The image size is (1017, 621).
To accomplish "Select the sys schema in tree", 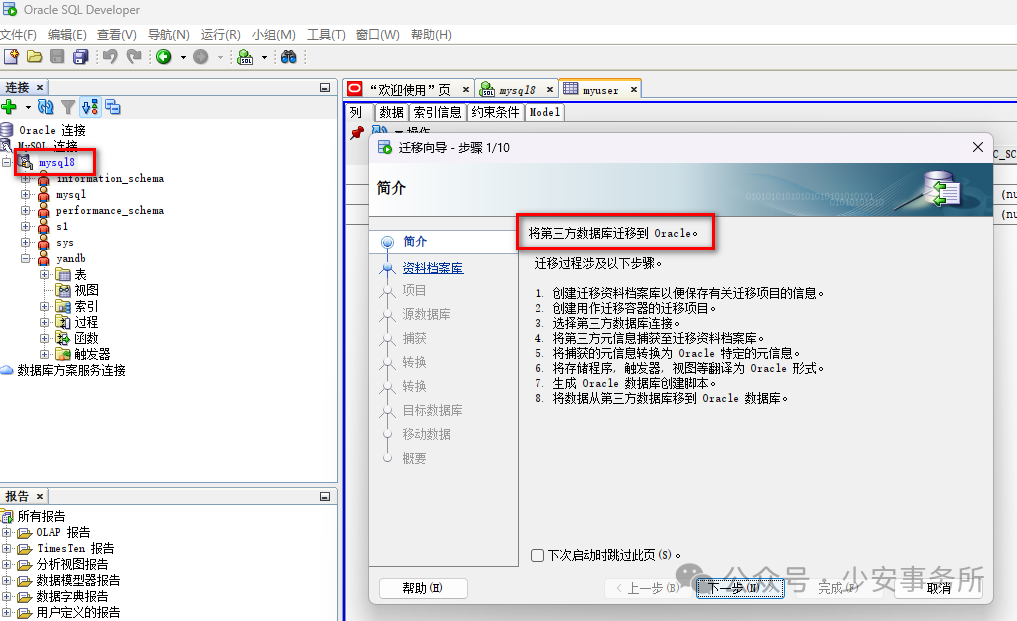I will (65, 243).
